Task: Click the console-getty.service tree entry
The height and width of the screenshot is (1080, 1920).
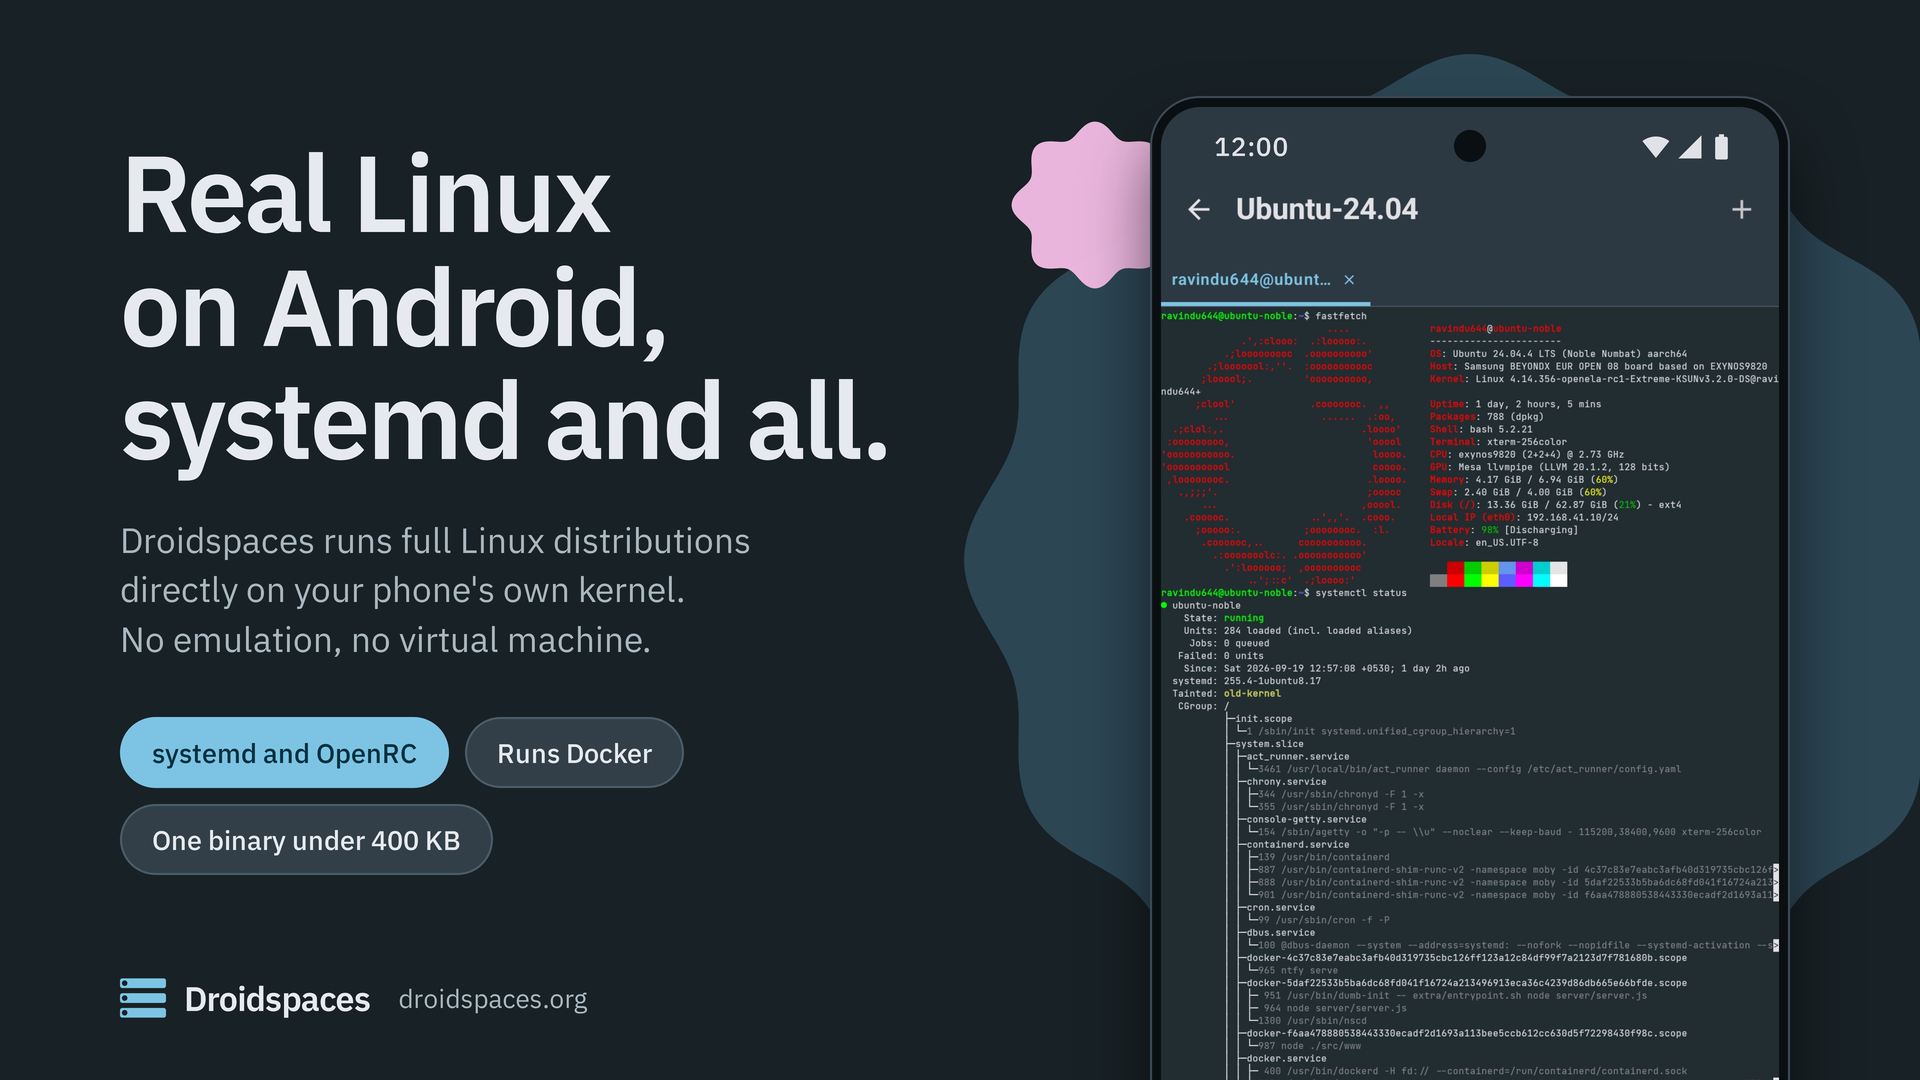Action: point(1307,820)
